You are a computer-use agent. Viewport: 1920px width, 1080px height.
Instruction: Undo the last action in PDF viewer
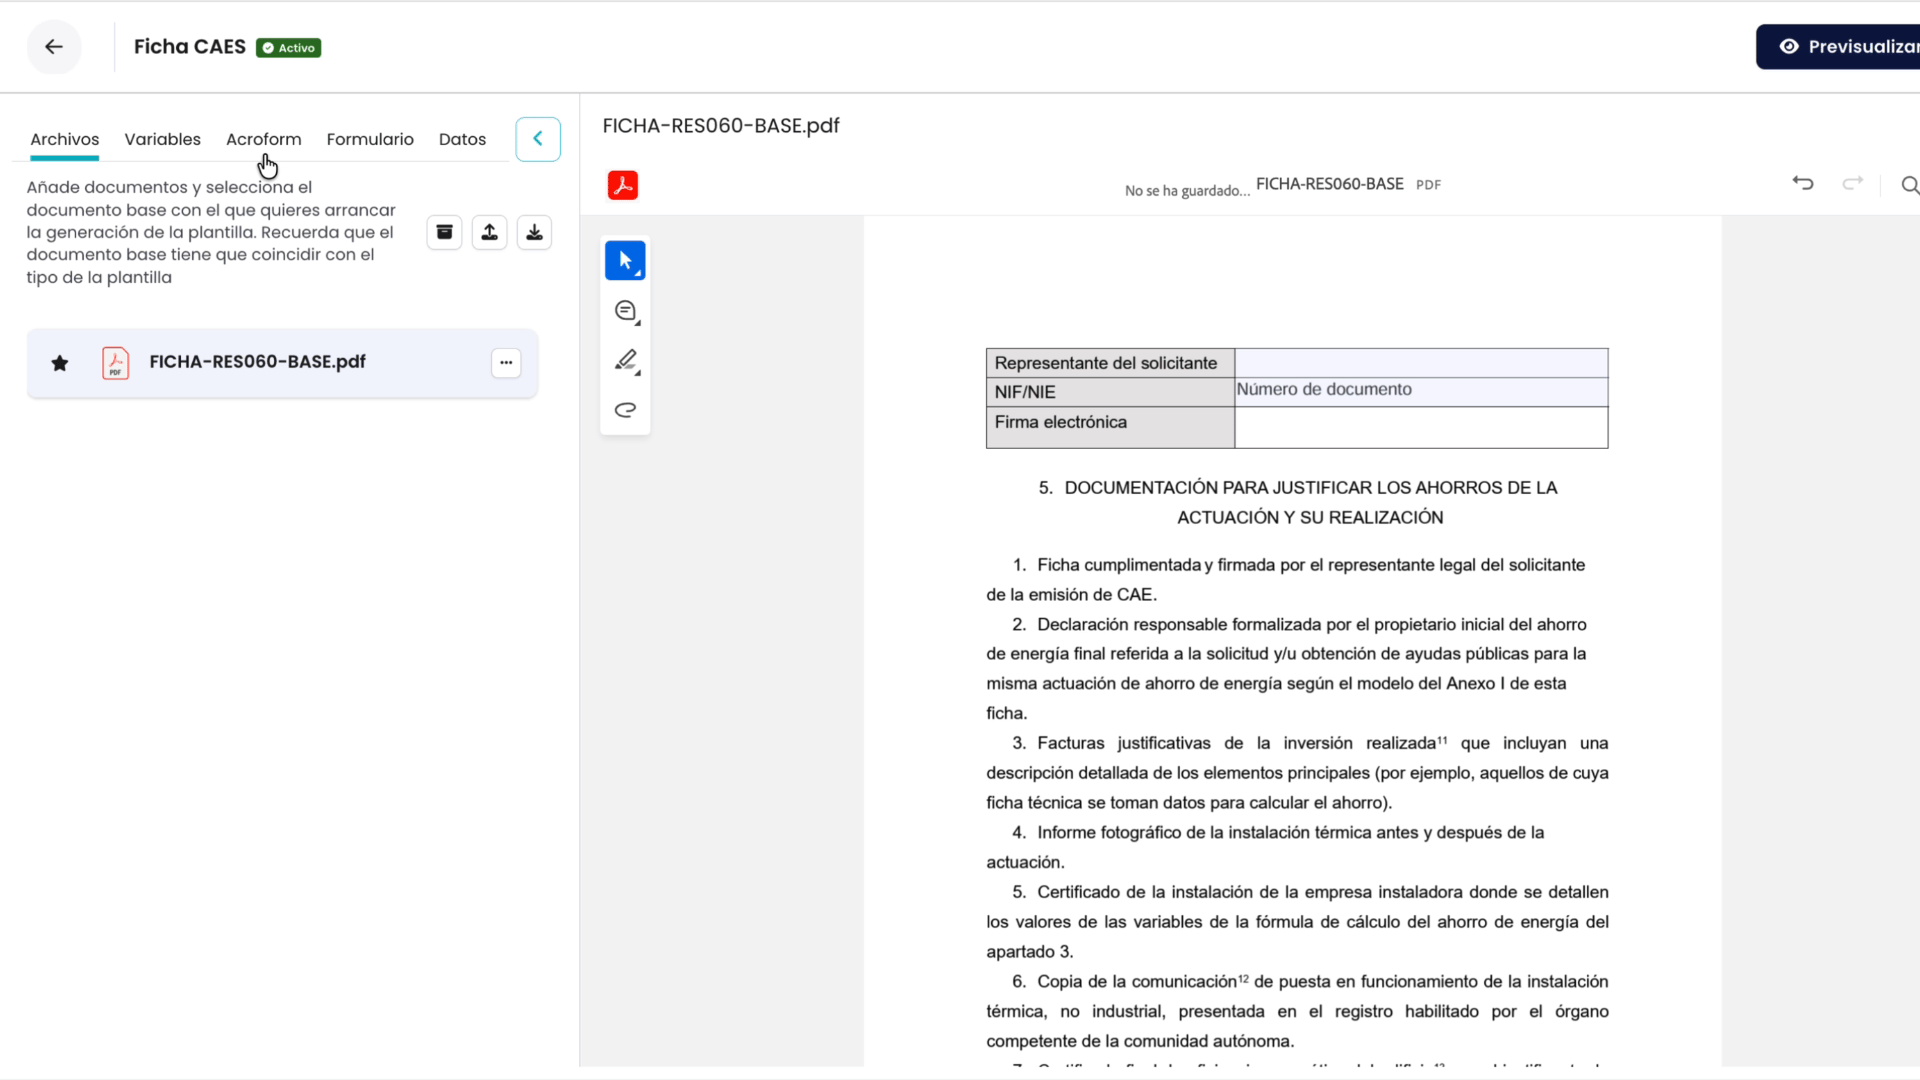(1803, 184)
